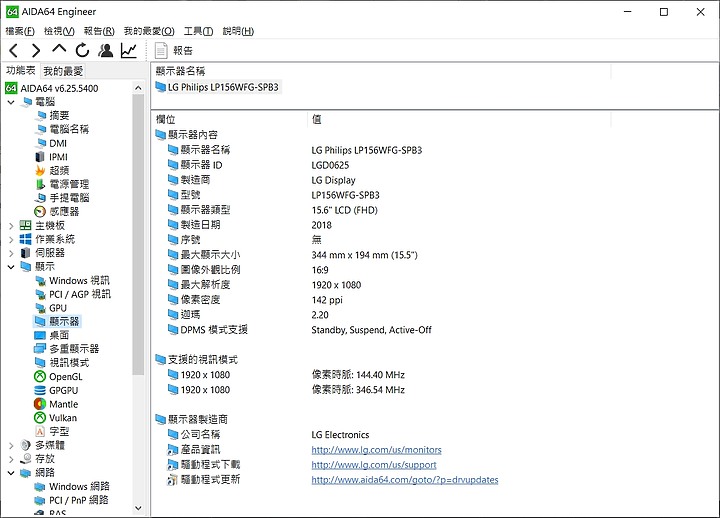Open the 檢視(V) menu

coord(59,31)
